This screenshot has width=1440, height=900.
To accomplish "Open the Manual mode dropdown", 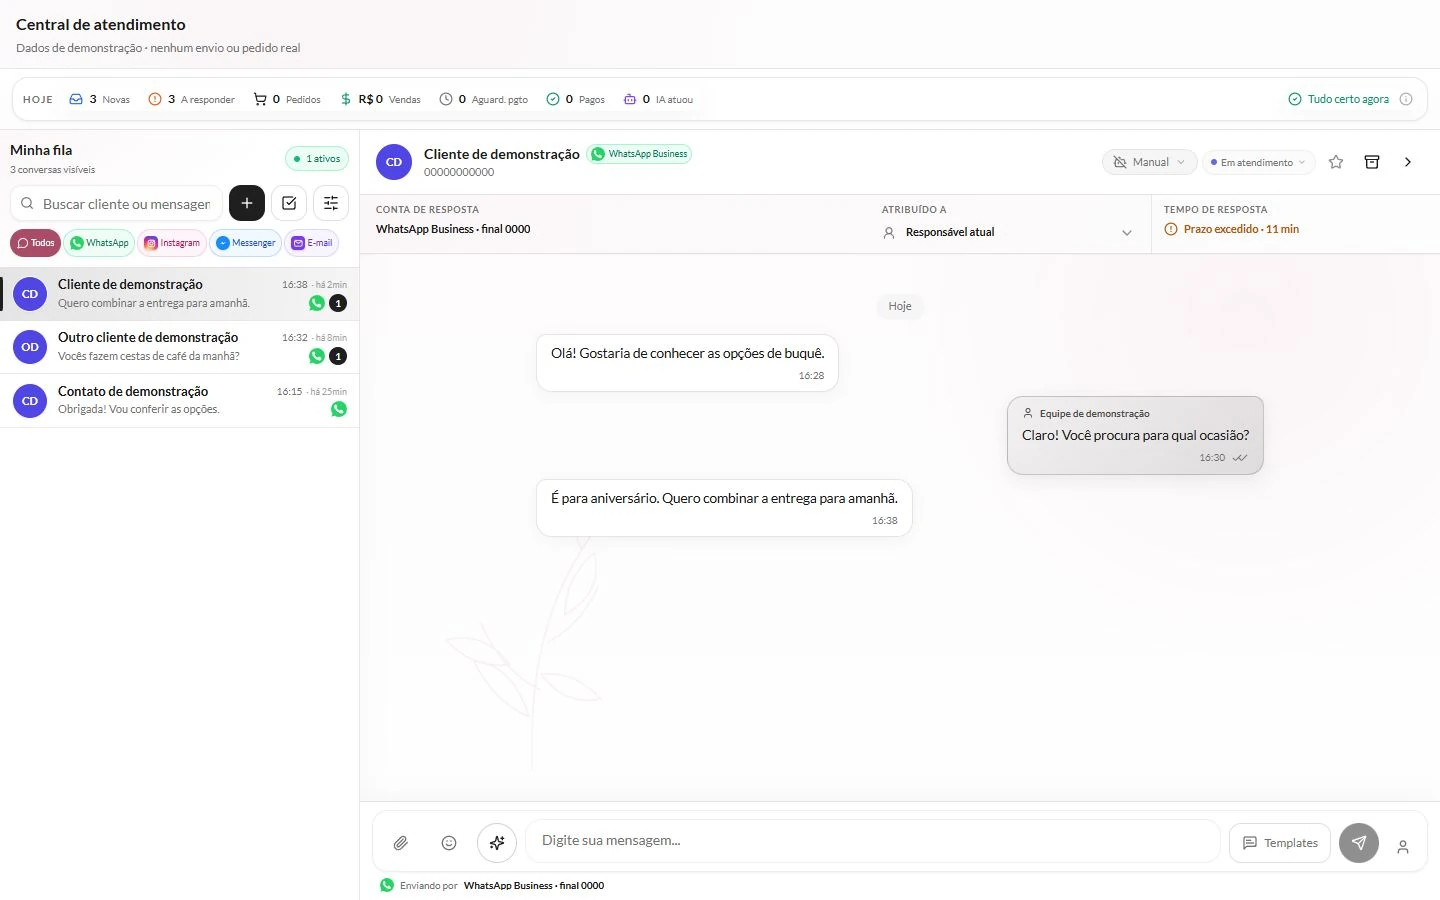I will pyautogui.click(x=1148, y=162).
